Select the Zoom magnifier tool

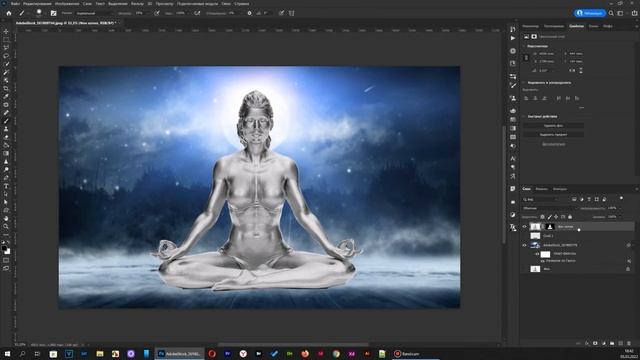[x=6, y=226]
